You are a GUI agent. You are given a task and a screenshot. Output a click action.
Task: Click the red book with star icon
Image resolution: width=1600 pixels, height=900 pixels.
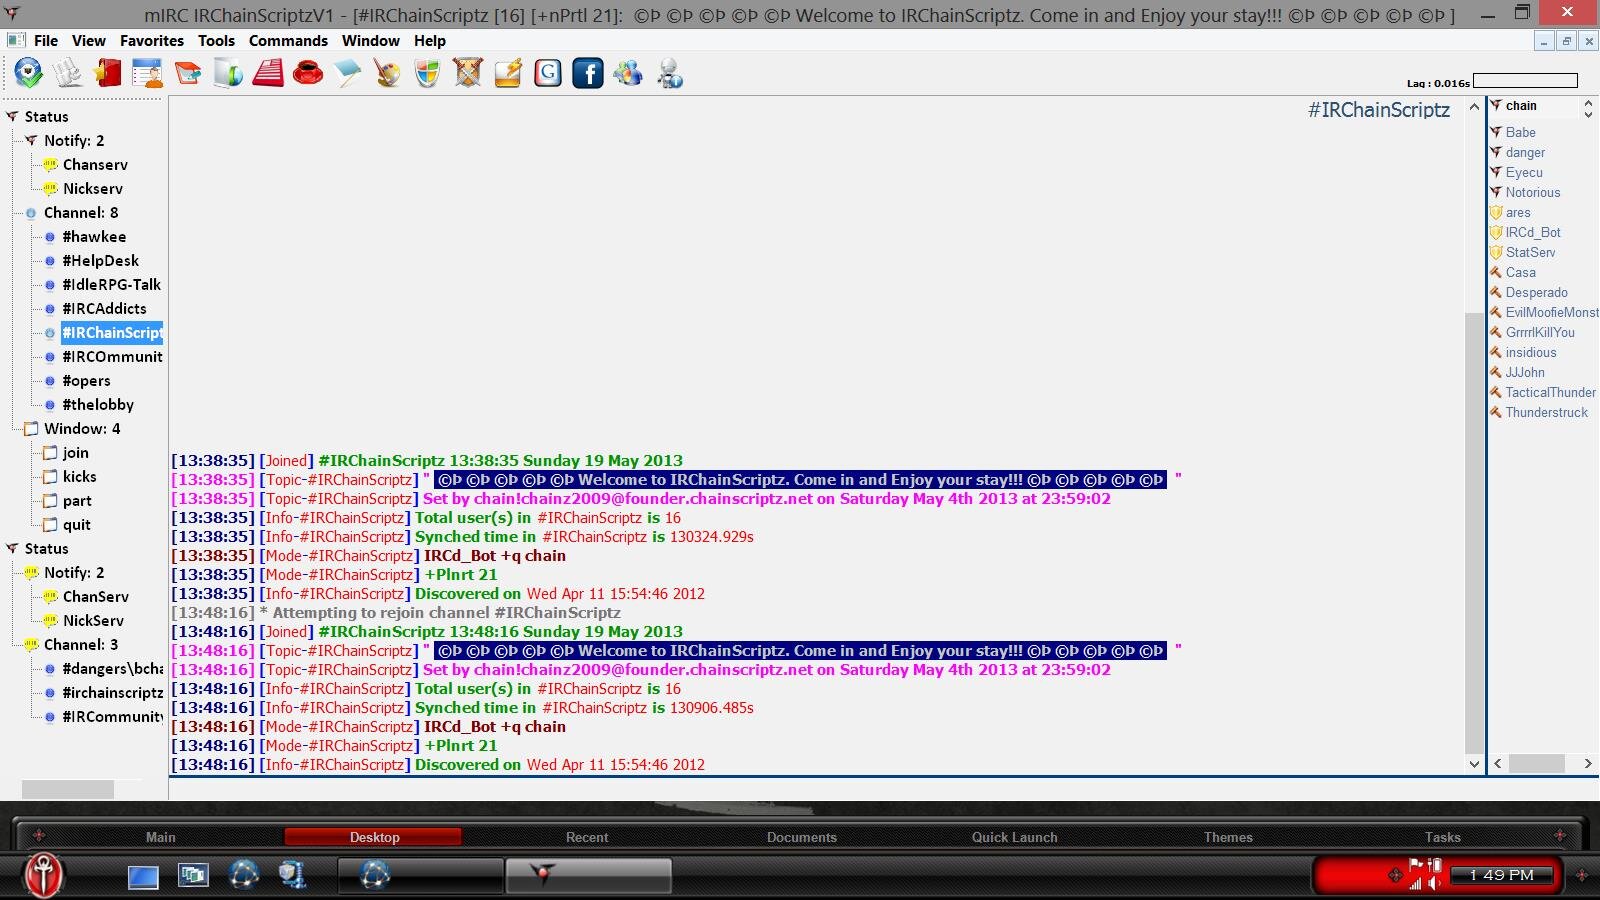tap(108, 73)
